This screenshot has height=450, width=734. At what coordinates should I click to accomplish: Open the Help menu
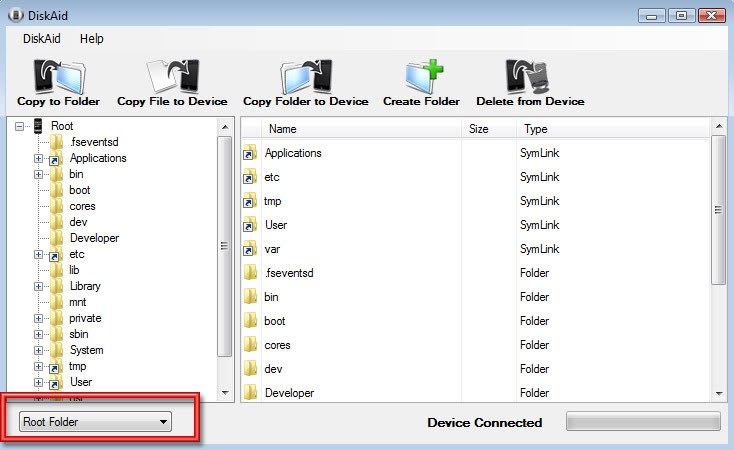(91, 38)
